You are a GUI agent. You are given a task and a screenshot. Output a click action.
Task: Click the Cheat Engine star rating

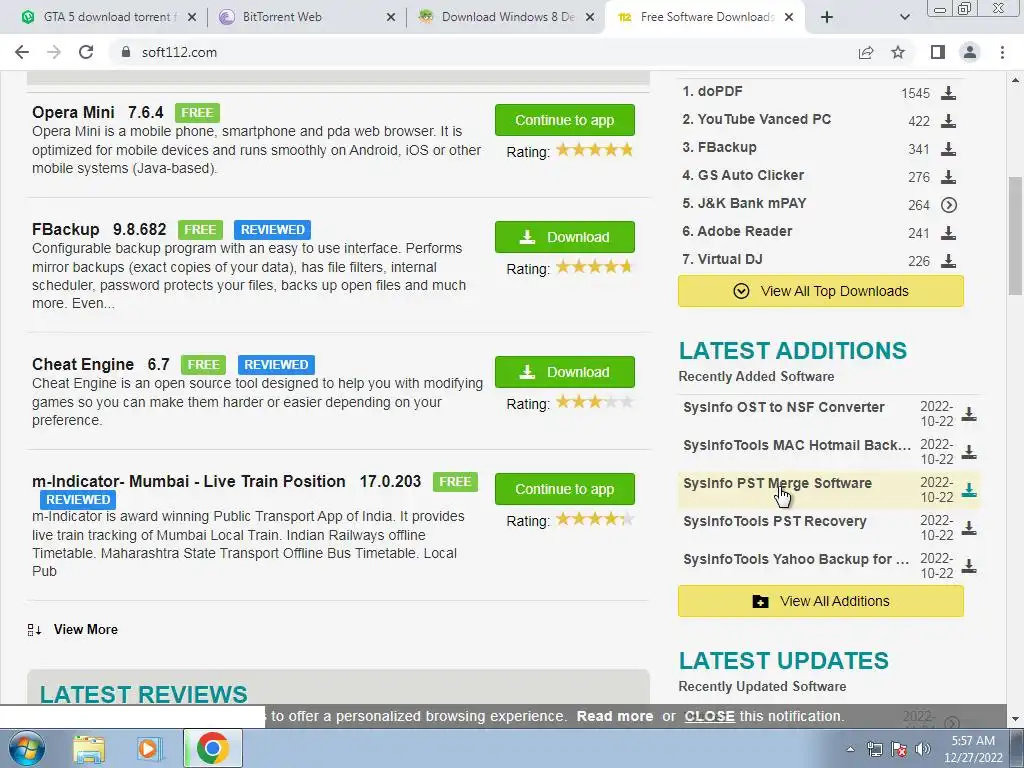tap(594, 402)
